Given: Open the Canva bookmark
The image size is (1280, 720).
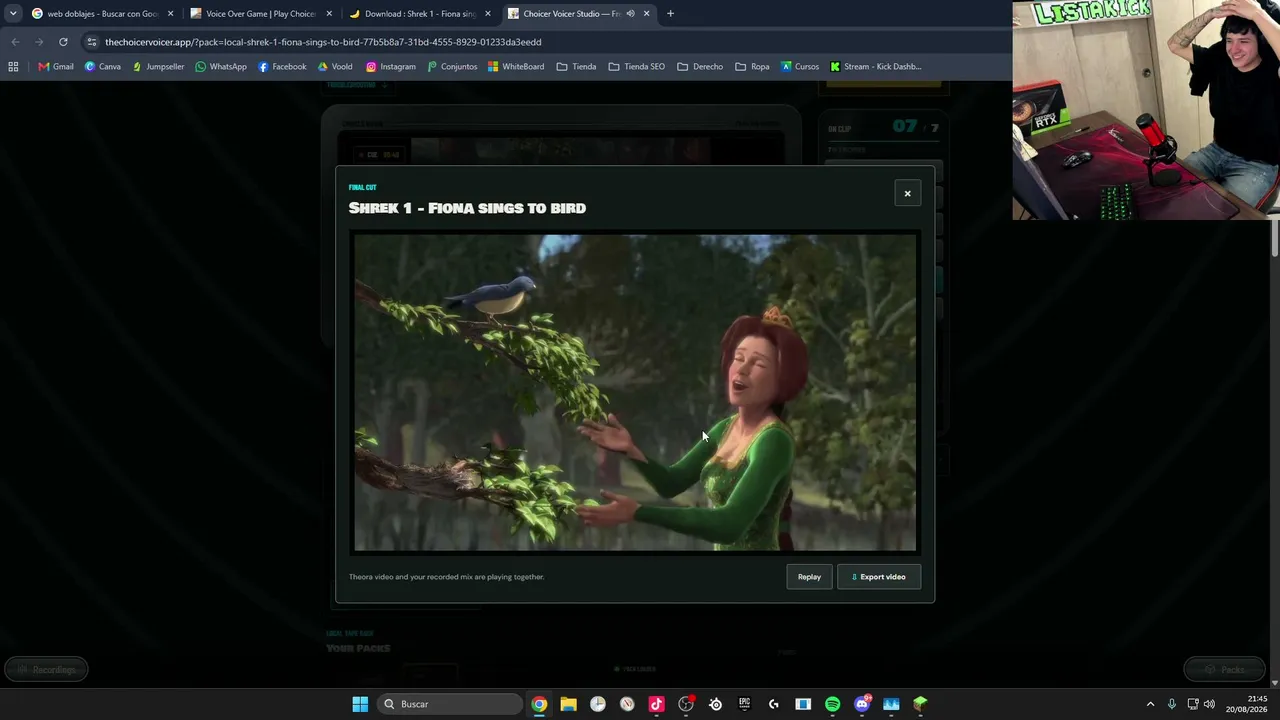Looking at the screenshot, I should (x=103, y=67).
